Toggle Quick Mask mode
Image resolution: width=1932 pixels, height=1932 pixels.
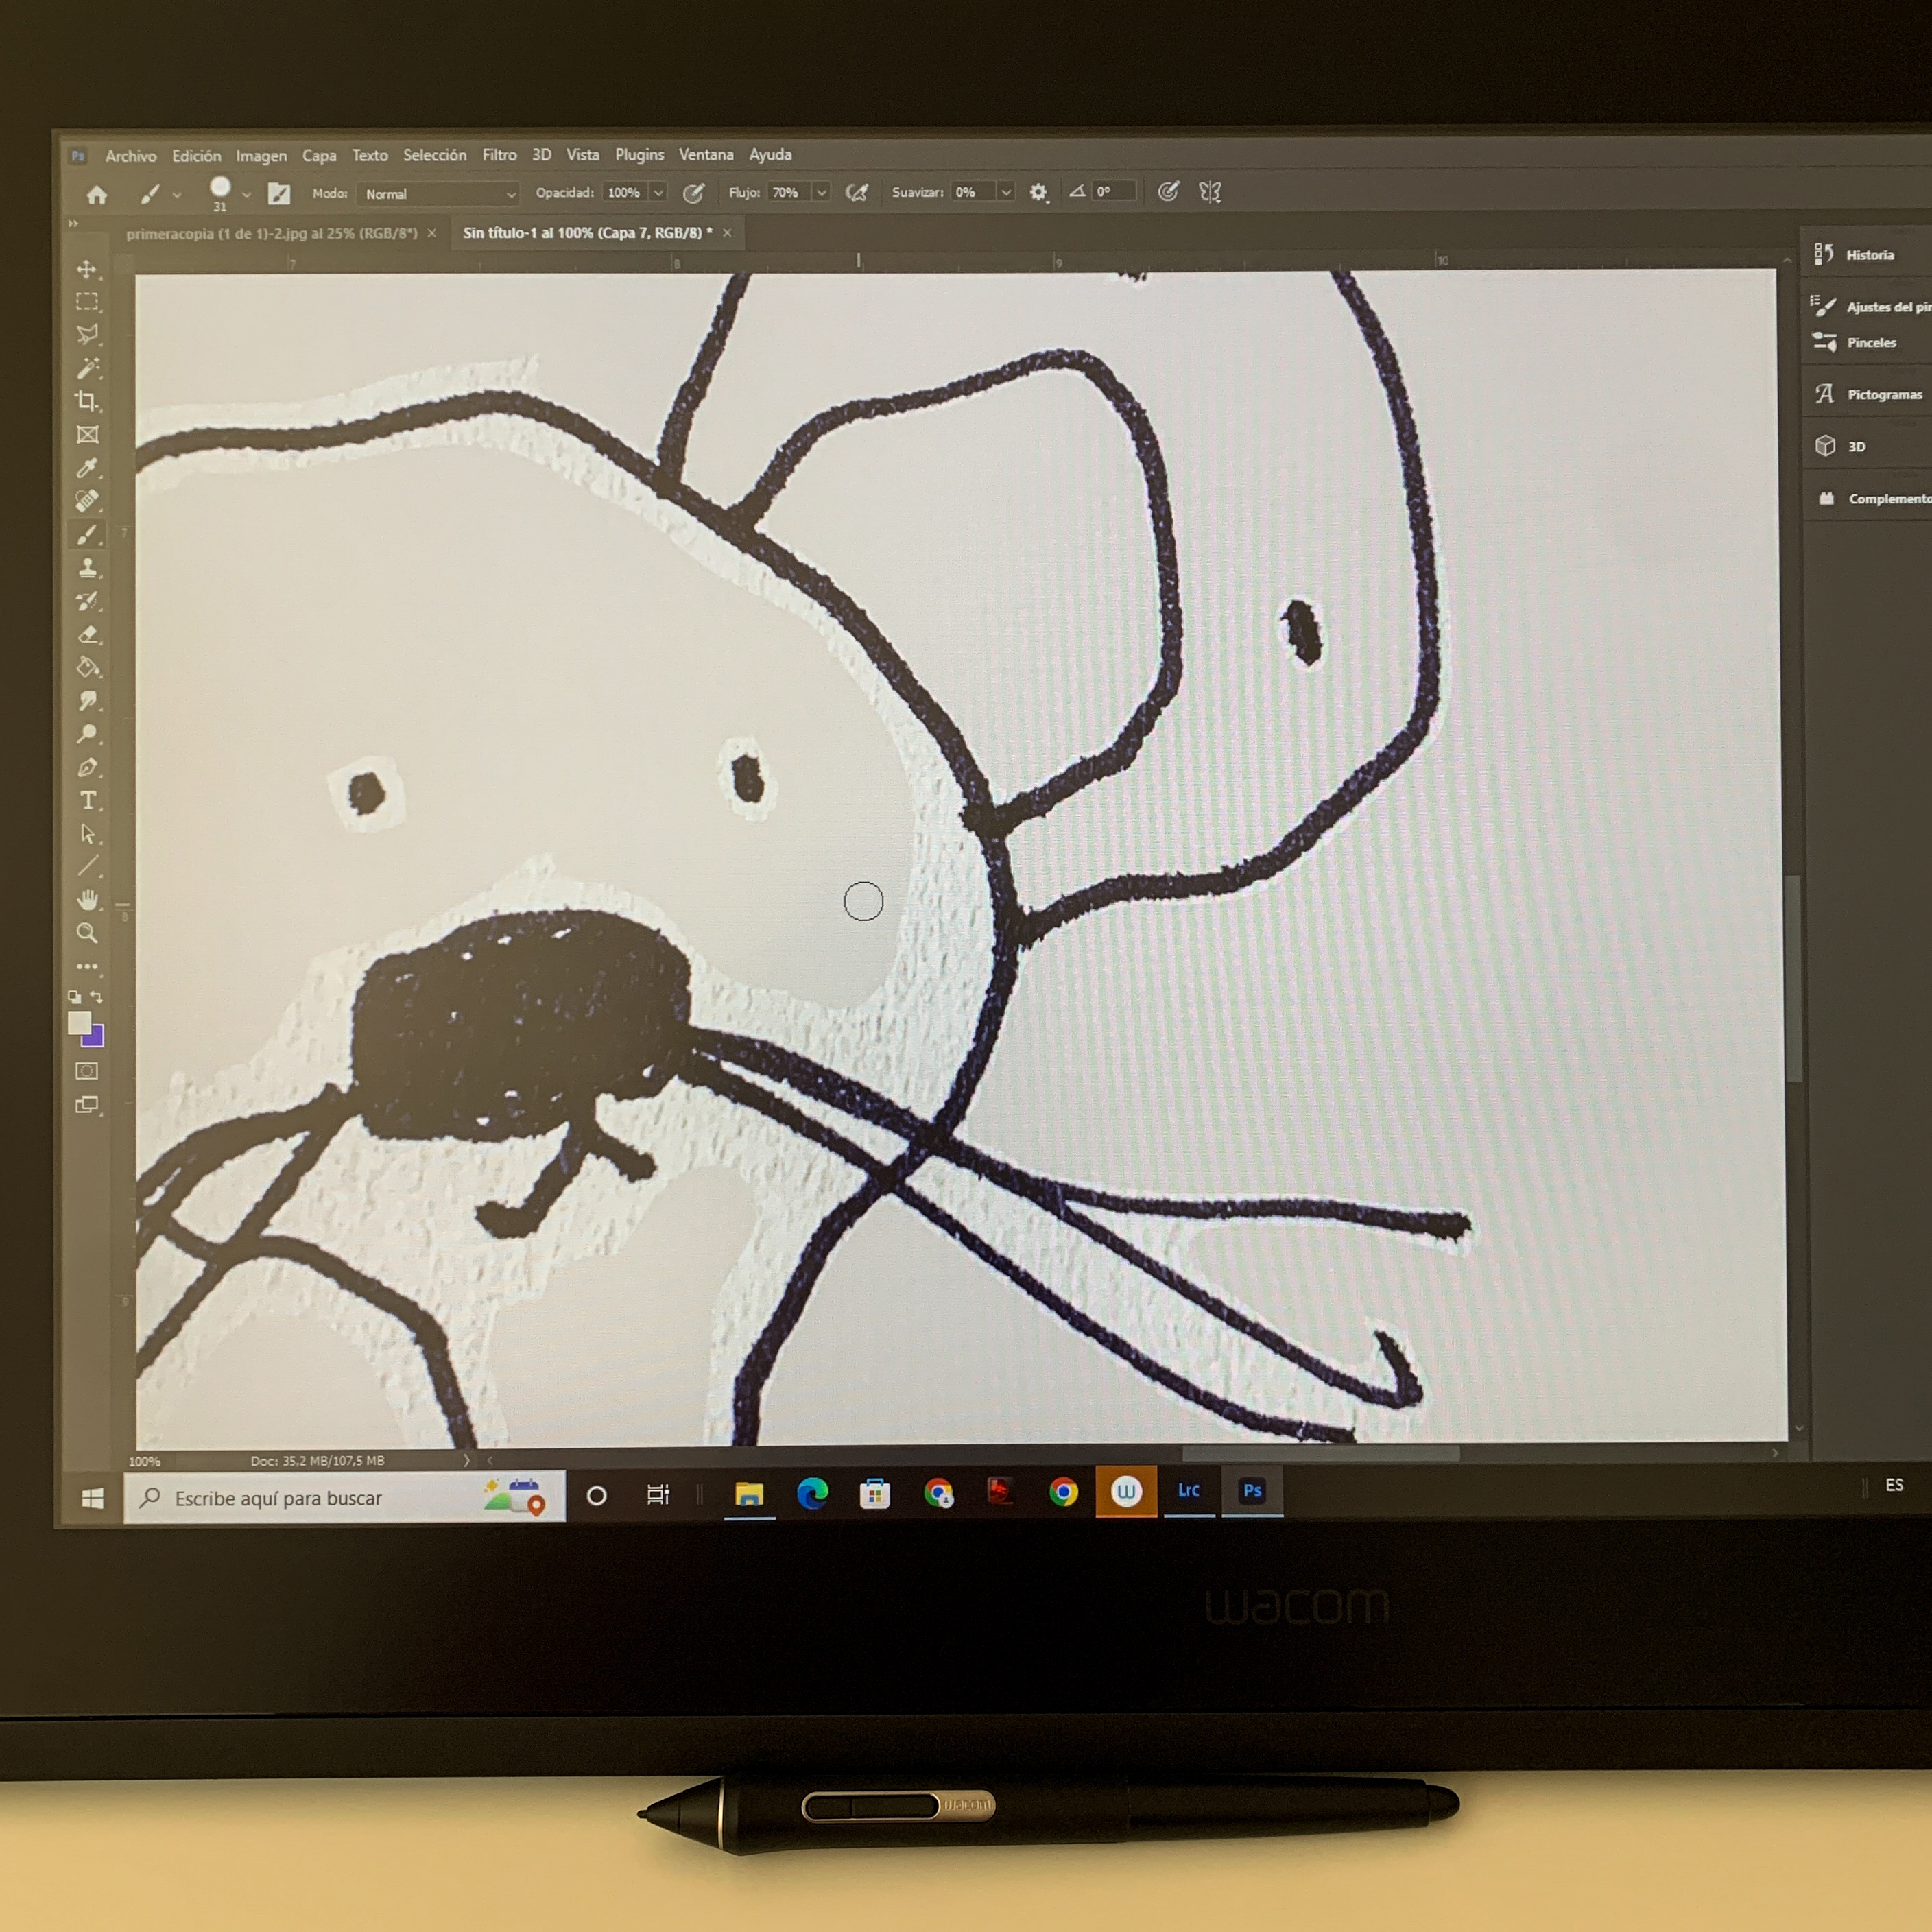point(87,1071)
